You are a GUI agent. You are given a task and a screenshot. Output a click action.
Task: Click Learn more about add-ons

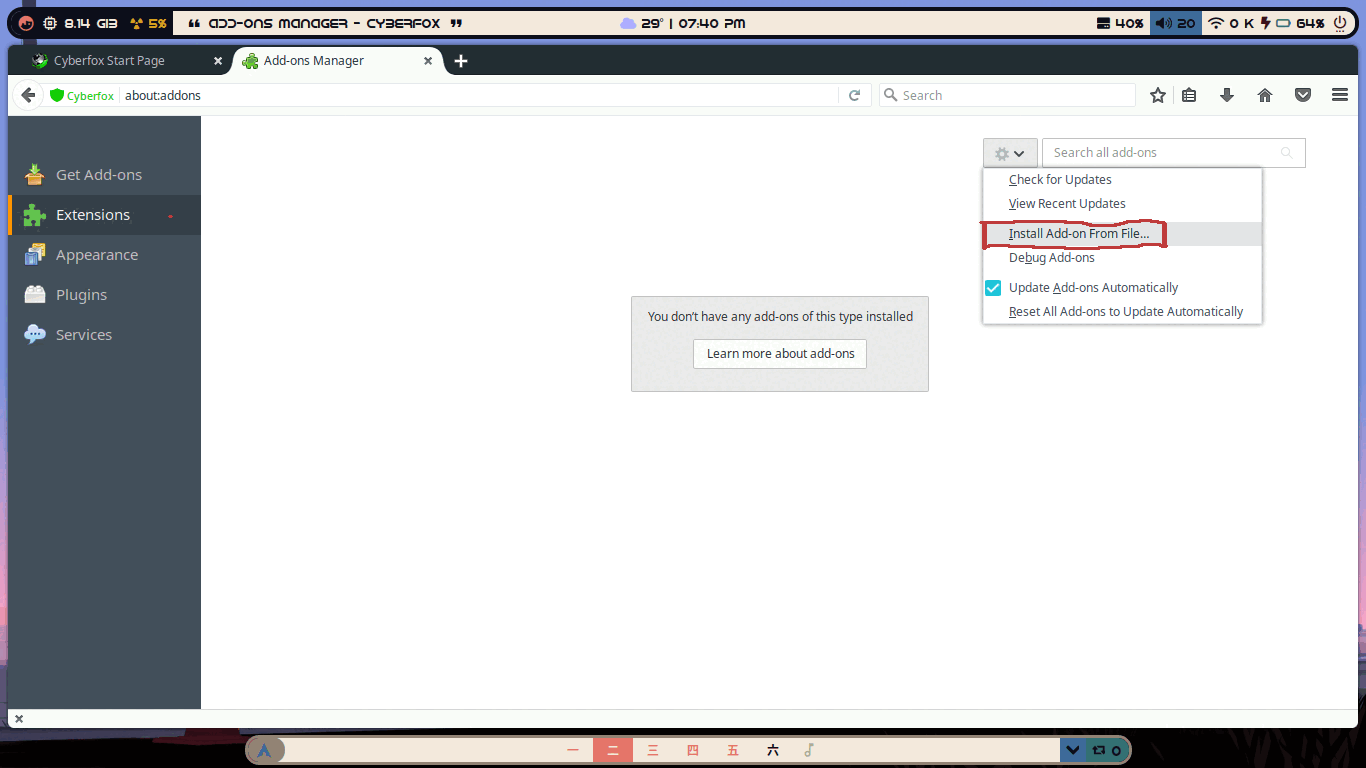point(780,354)
